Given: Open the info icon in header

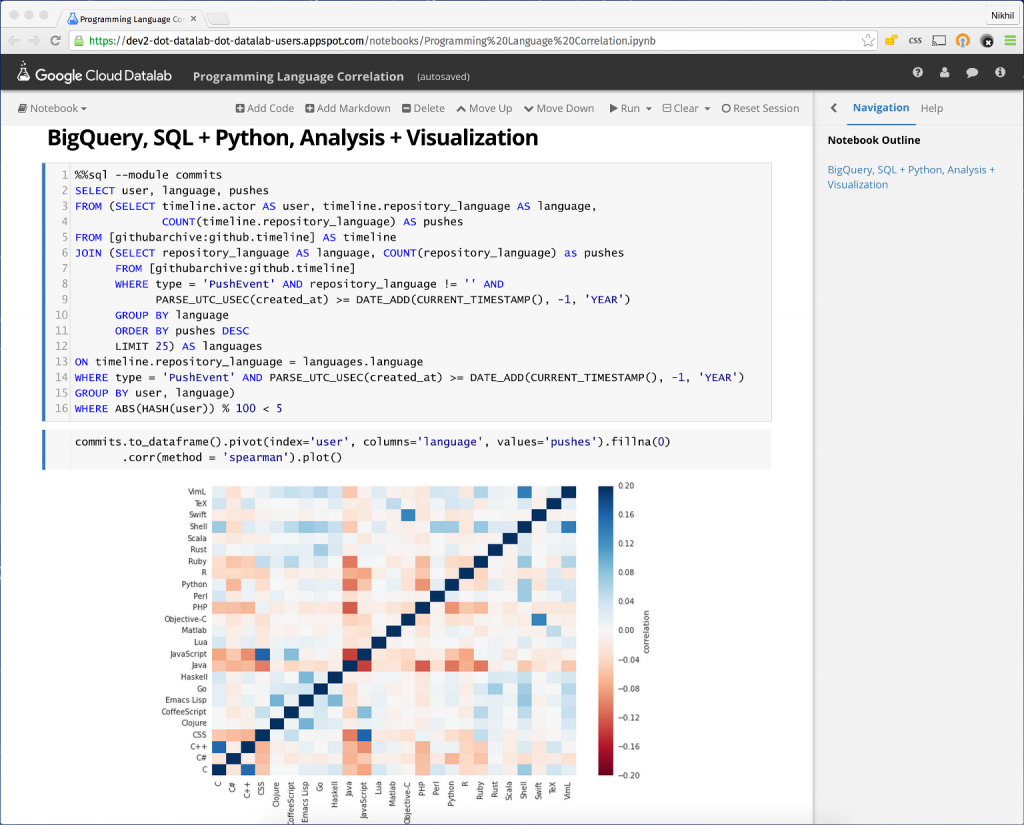Looking at the screenshot, I should tap(1000, 73).
